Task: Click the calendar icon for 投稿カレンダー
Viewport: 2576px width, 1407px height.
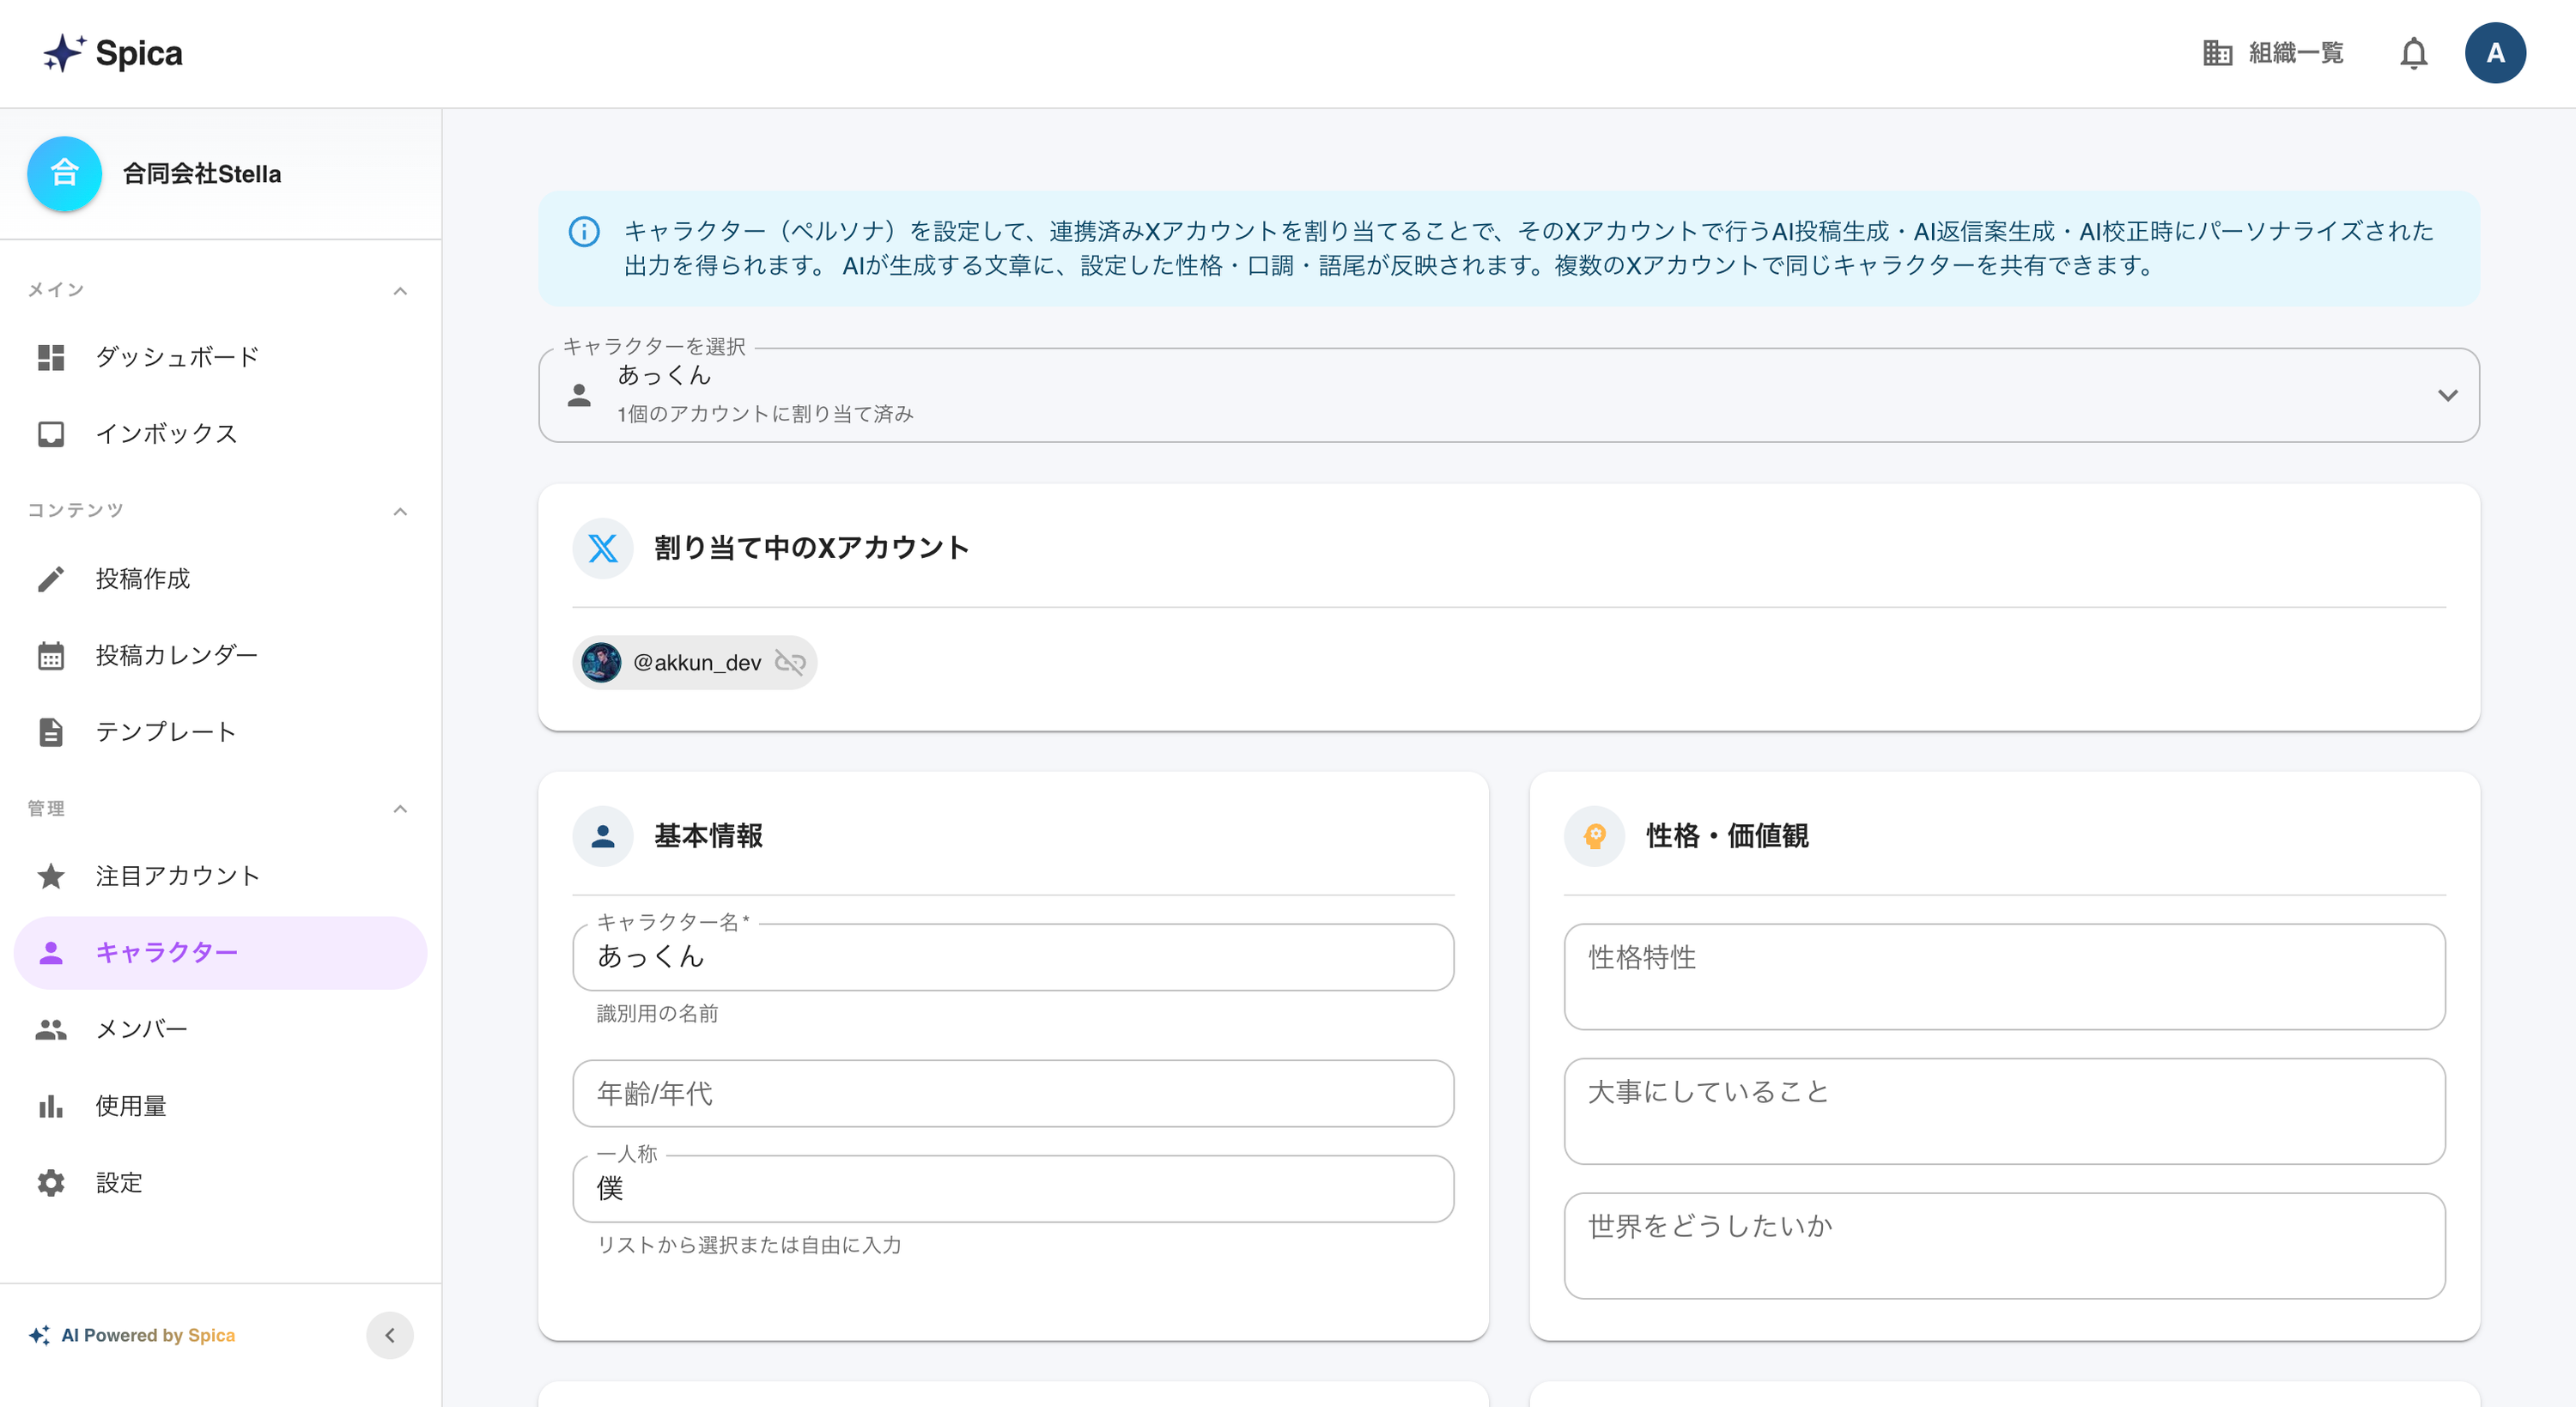Action: [x=51, y=655]
